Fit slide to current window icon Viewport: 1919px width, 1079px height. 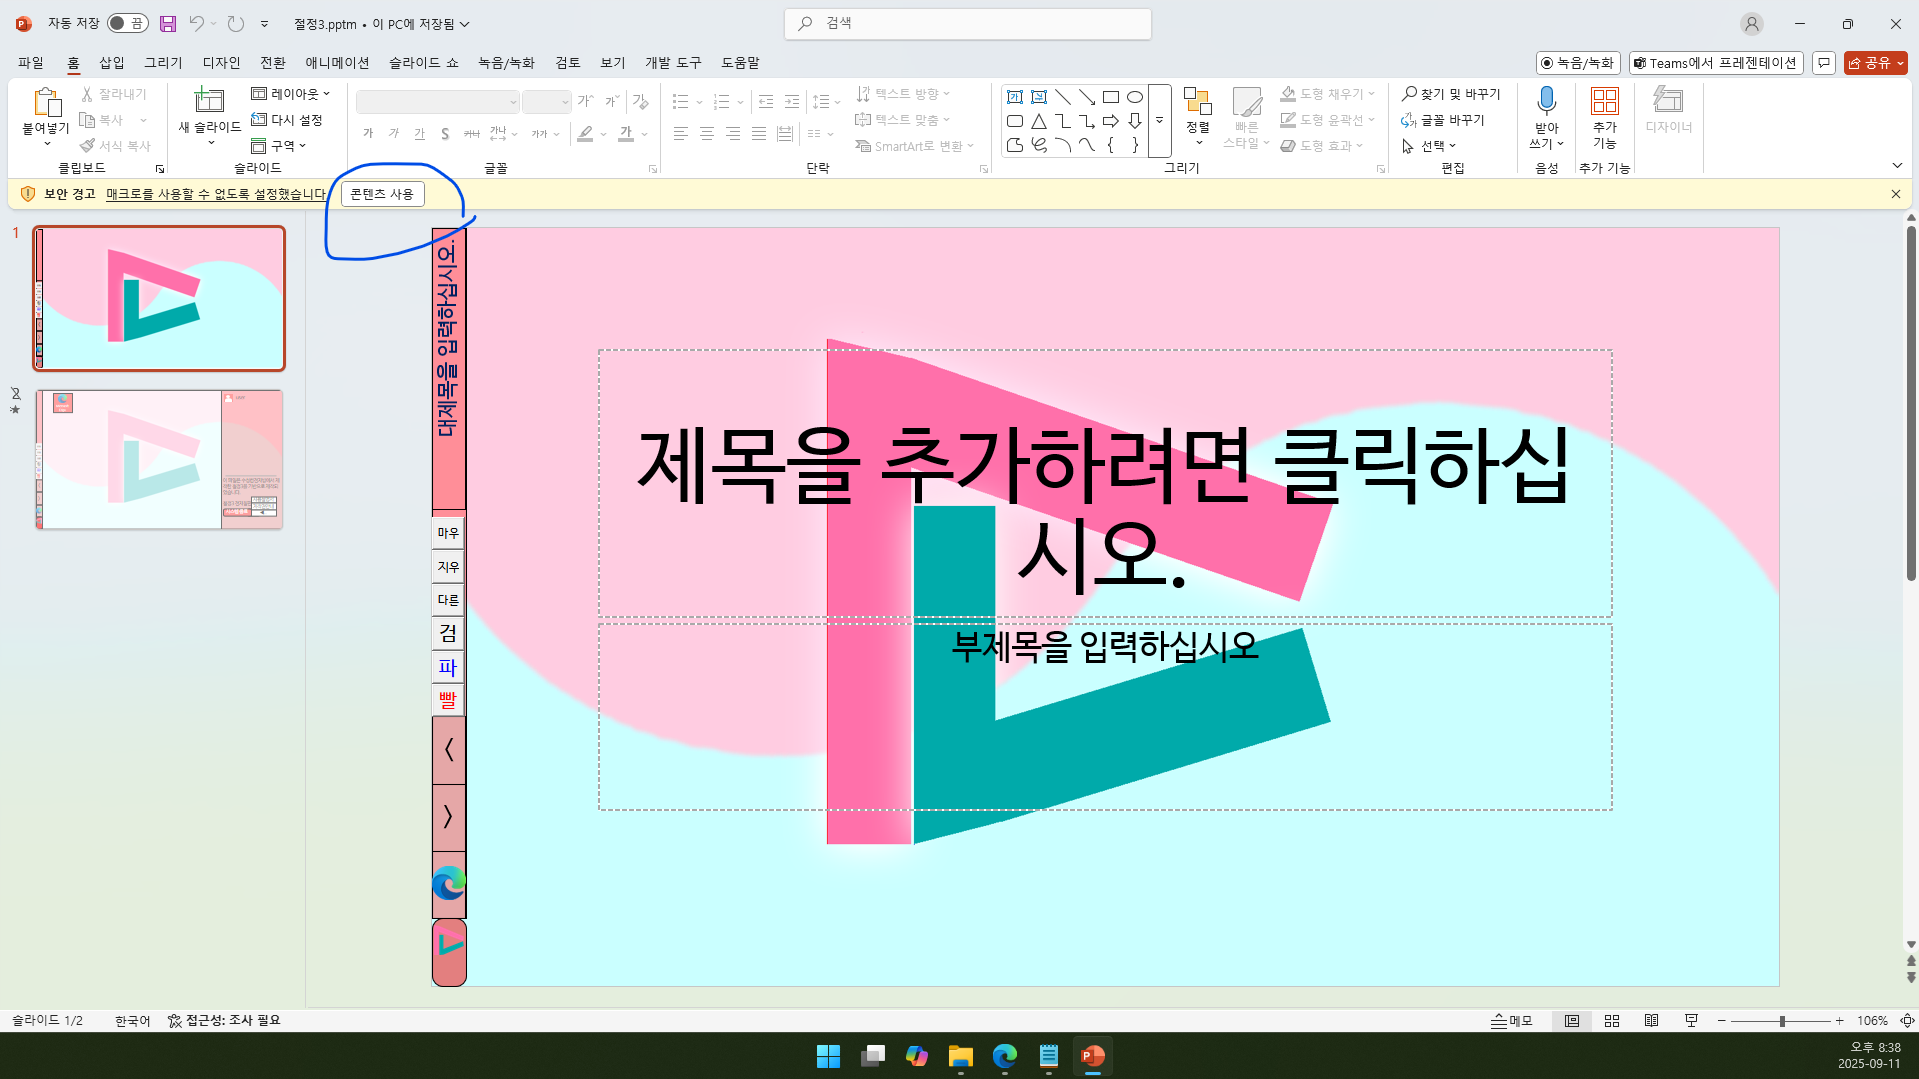tap(1907, 1021)
